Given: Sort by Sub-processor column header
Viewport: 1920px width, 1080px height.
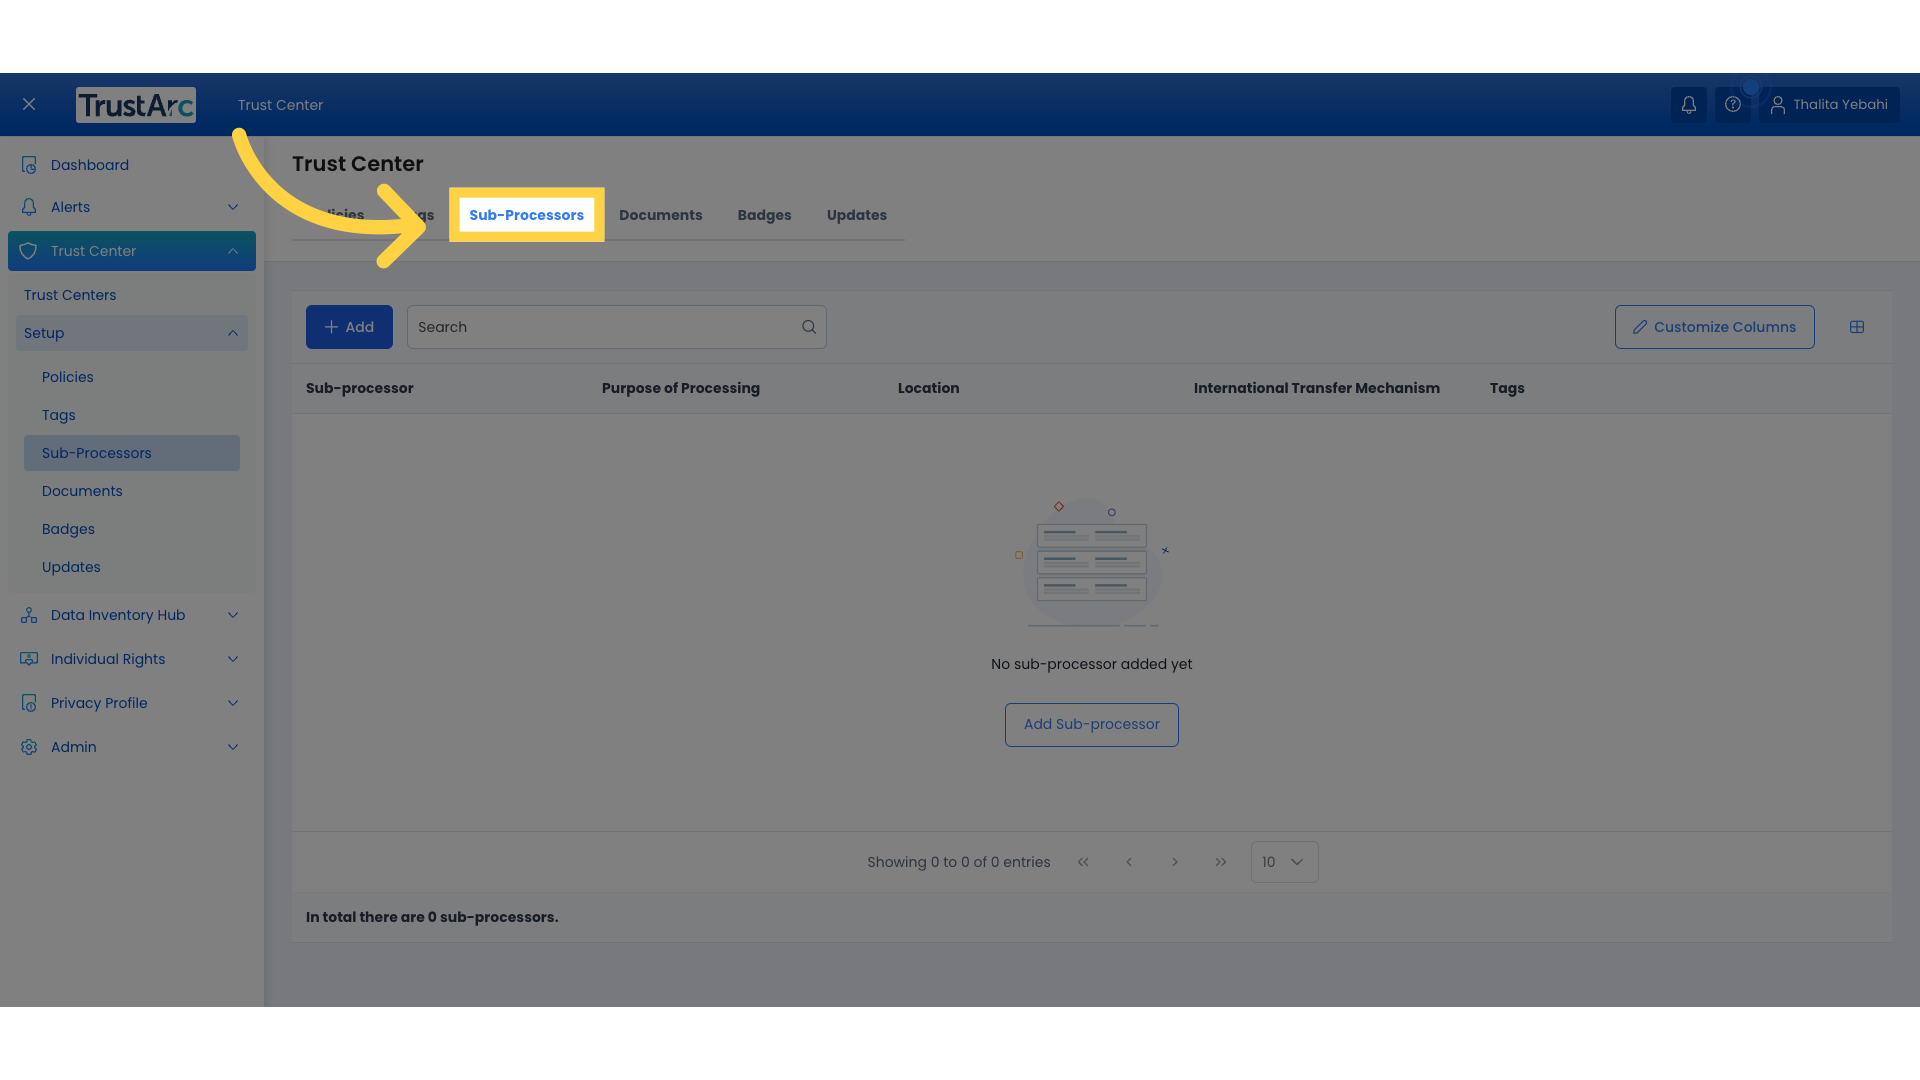Looking at the screenshot, I should 360,388.
